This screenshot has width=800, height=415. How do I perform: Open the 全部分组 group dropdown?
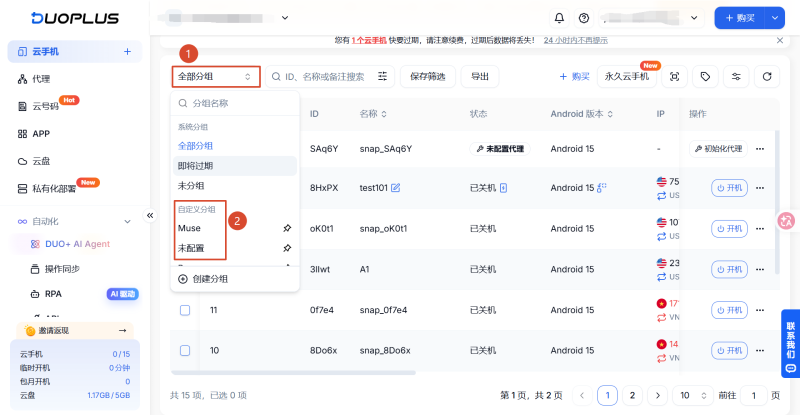coord(215,77)
